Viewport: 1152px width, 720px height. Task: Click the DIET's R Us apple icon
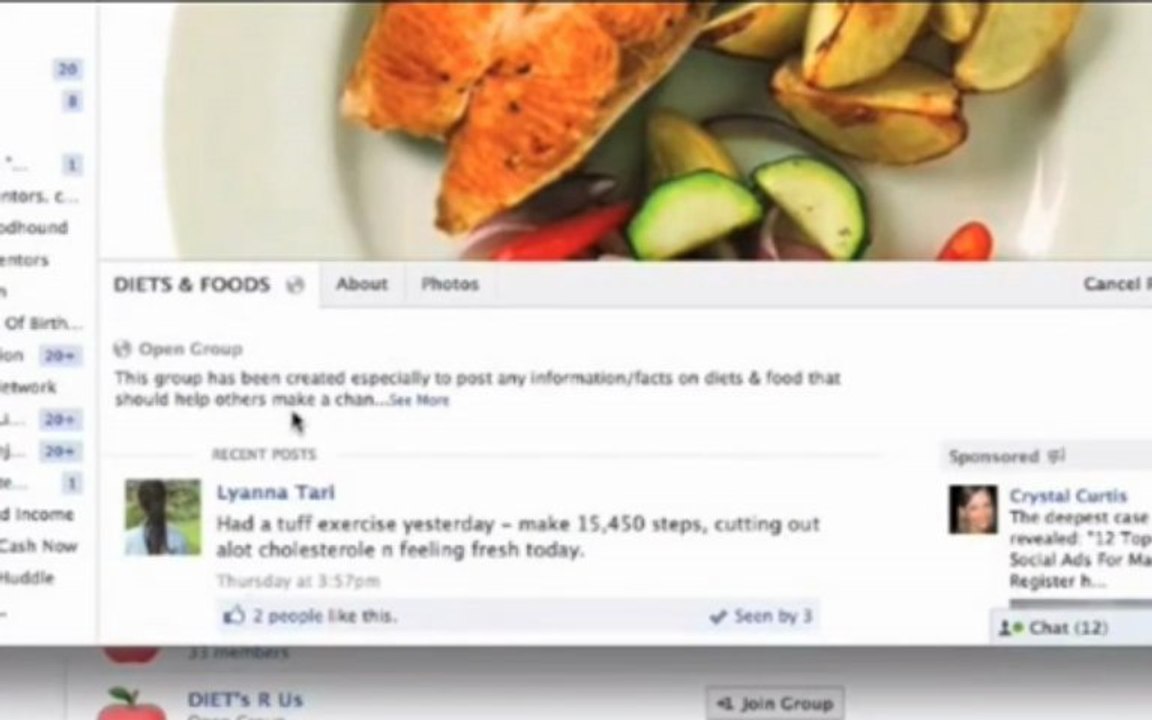[x=130, y=703]
